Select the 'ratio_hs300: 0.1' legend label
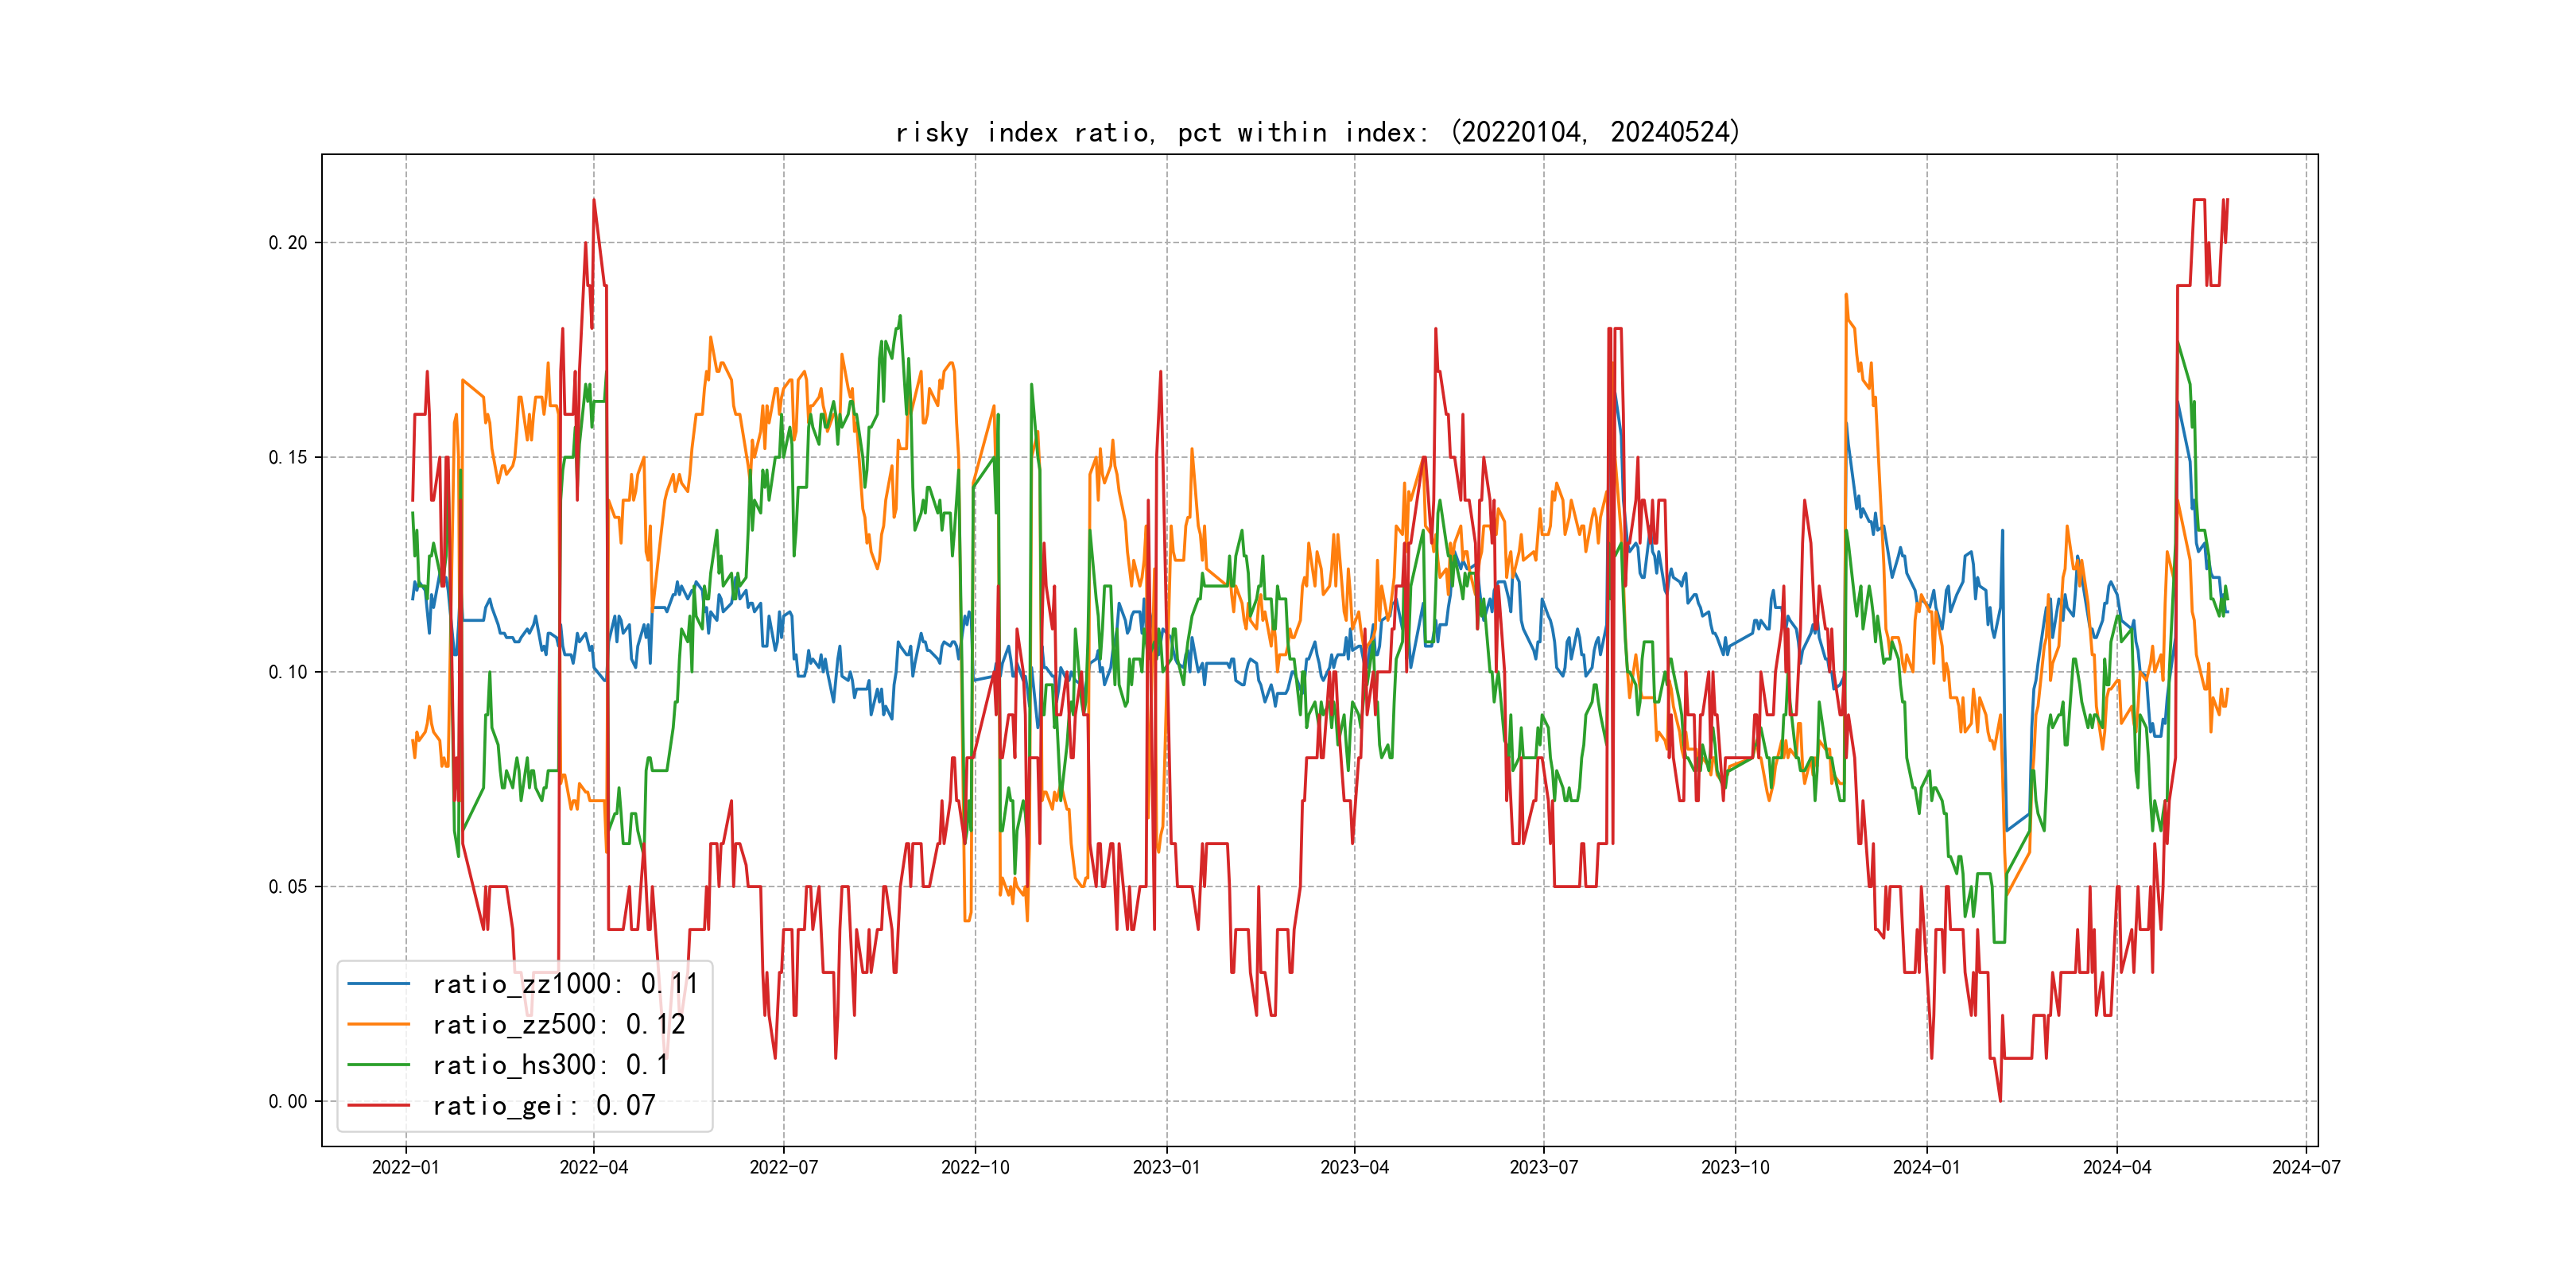Image resolution: width=2576 pixels, height=1288 pixels. point(550,1065)
